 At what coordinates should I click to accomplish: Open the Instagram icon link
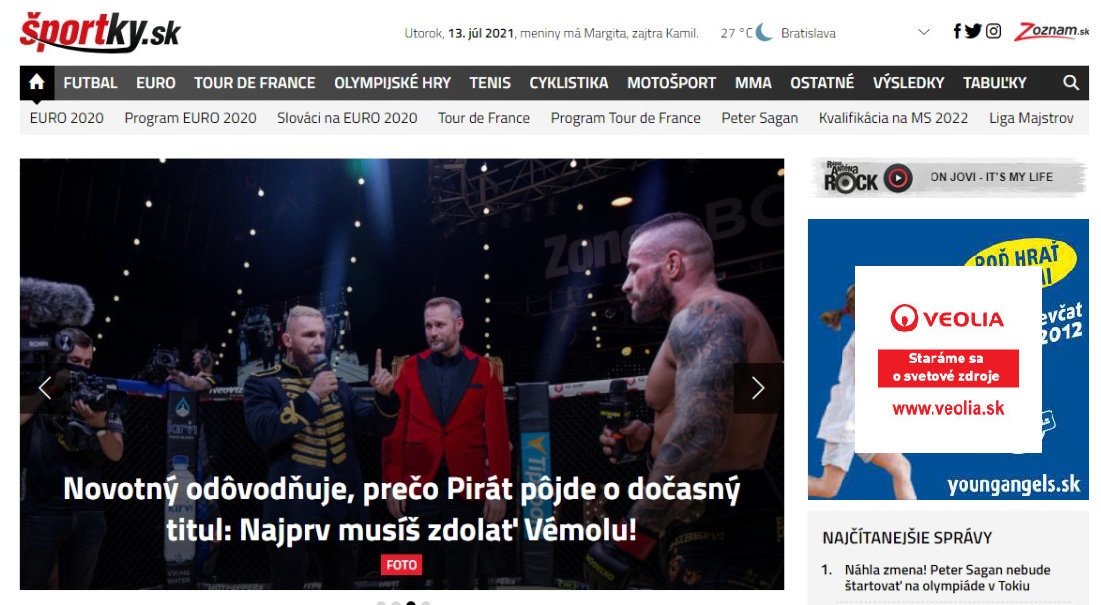993,31
